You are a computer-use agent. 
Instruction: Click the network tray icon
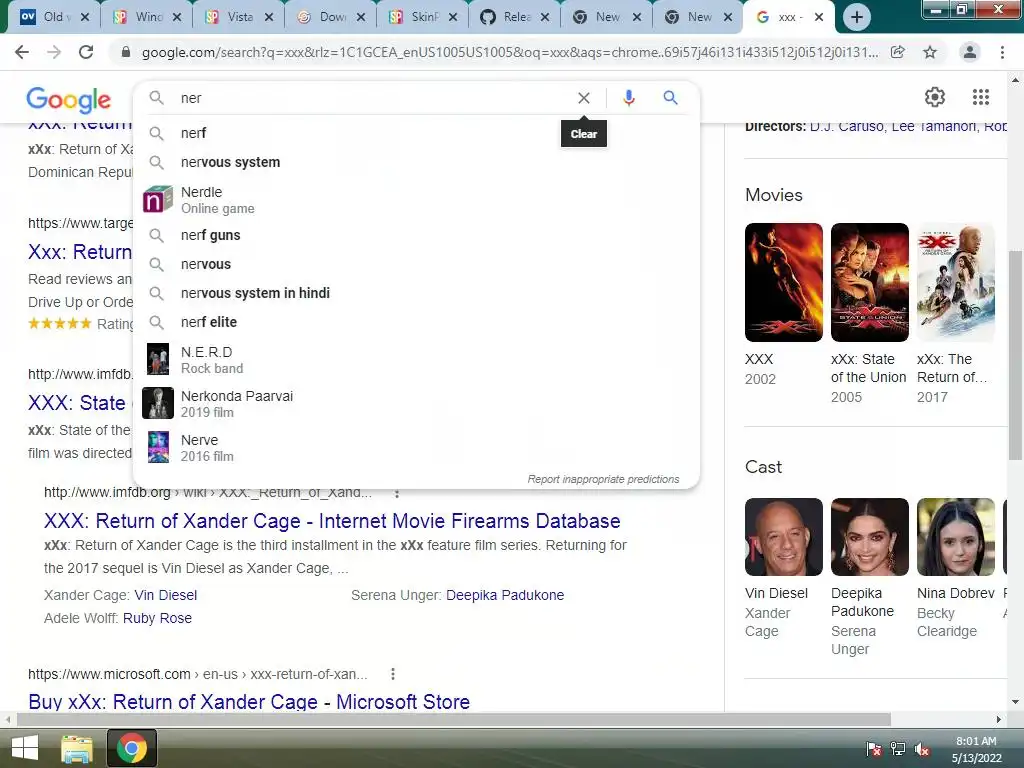898,750
